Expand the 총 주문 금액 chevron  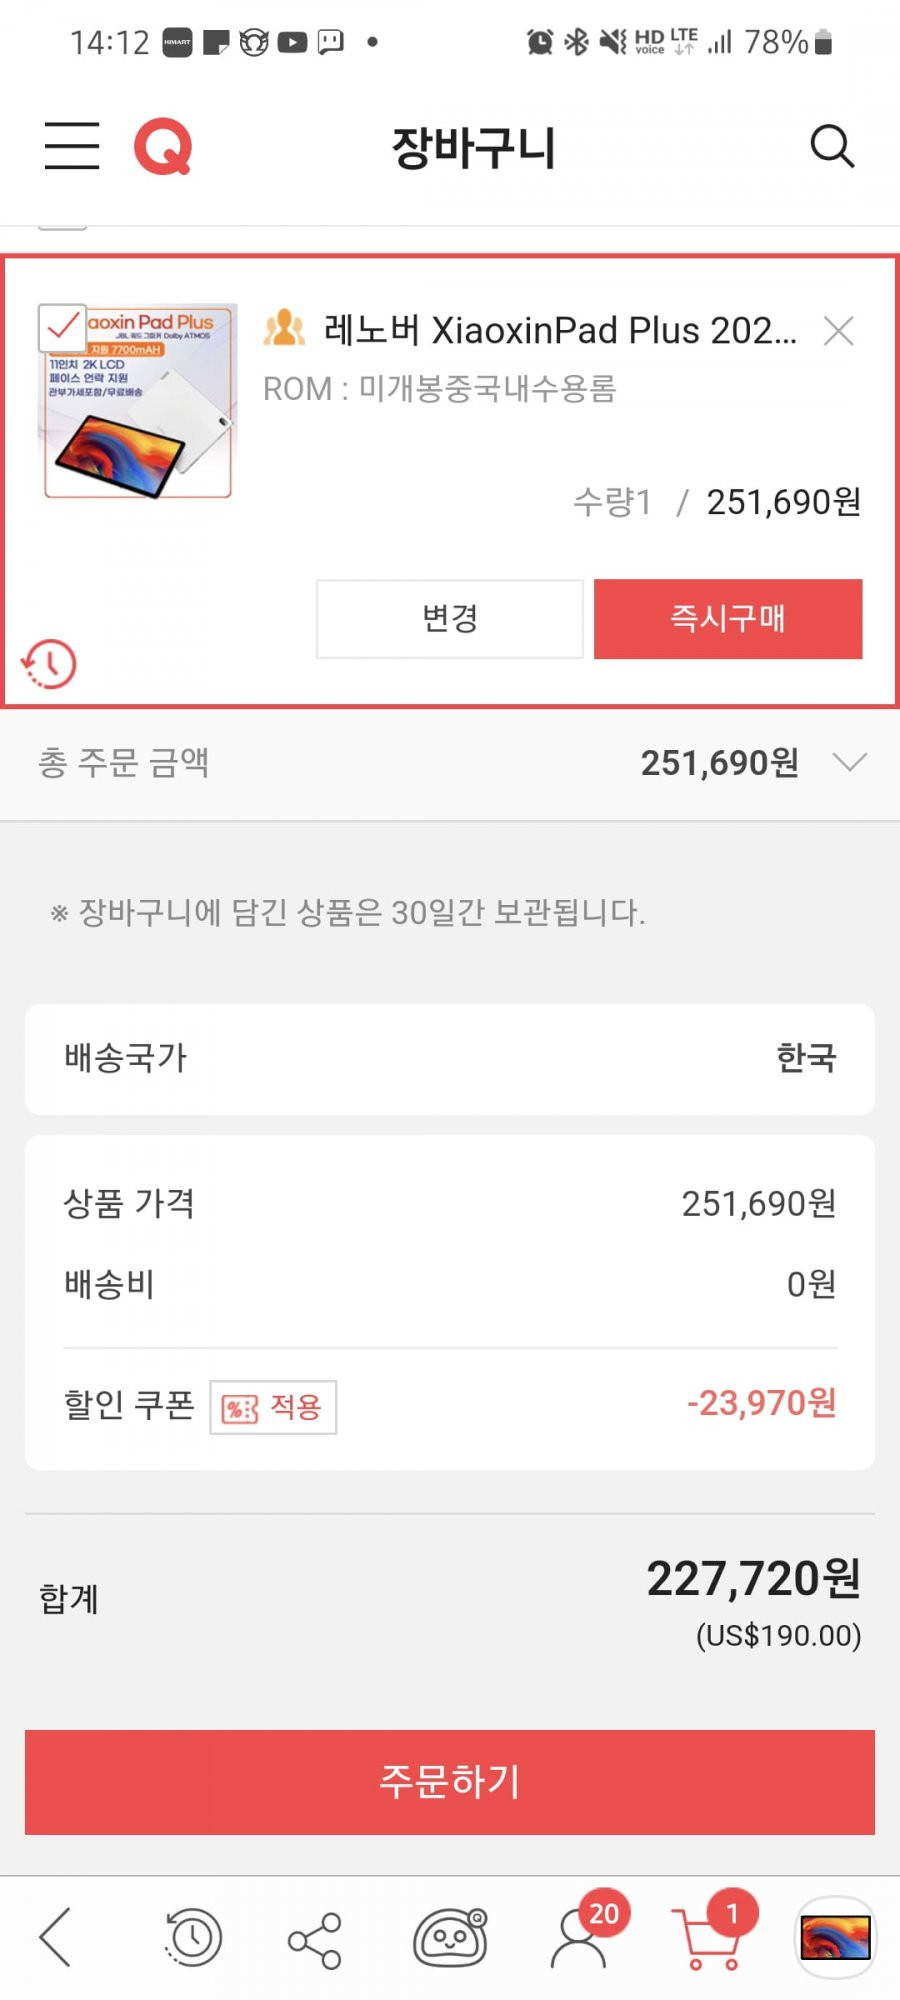[849, 763]
